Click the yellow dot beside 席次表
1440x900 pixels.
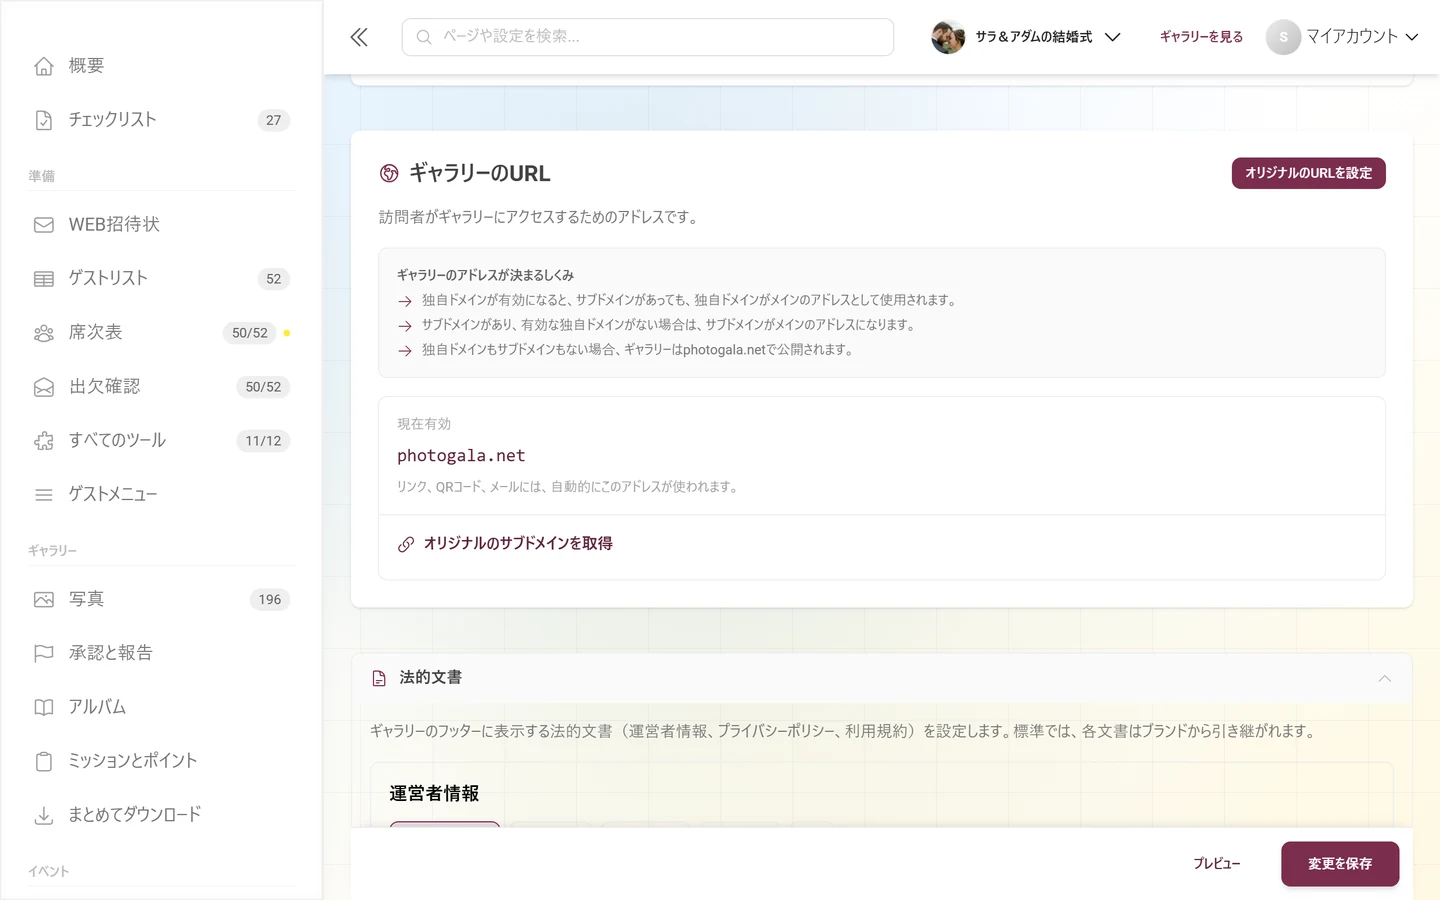point(287,333)
